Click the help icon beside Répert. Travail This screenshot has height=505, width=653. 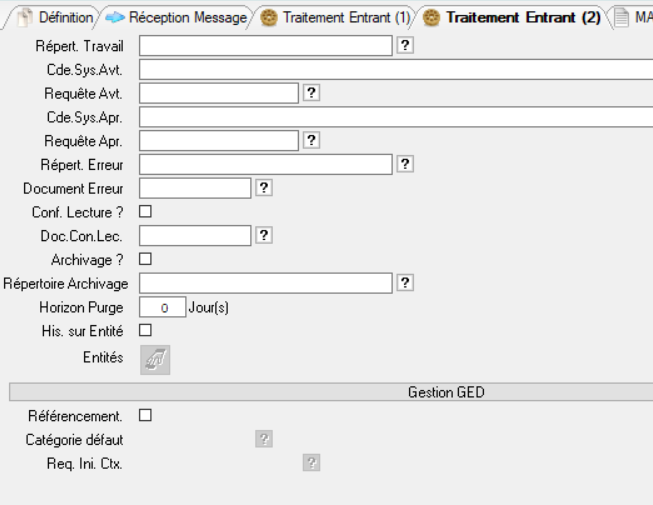tap(405, 45)
